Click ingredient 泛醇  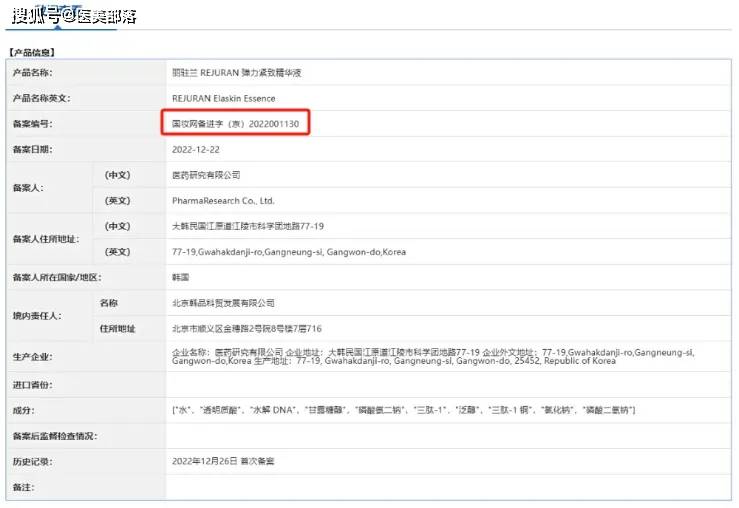pyautogui.click(x=468, y=410)
